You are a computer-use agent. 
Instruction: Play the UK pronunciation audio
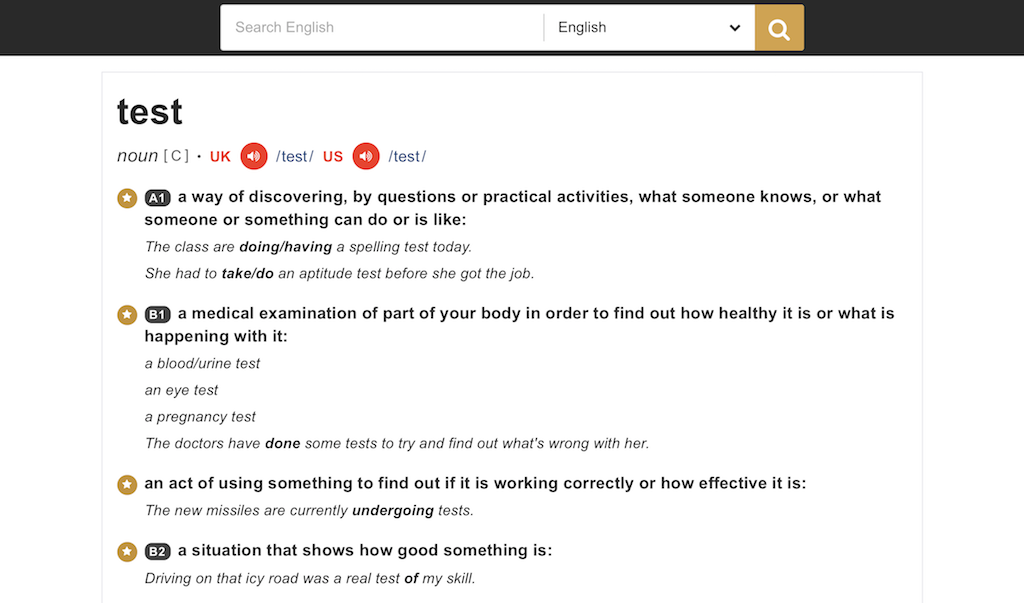pyautogui.click(x=253, y=156)
